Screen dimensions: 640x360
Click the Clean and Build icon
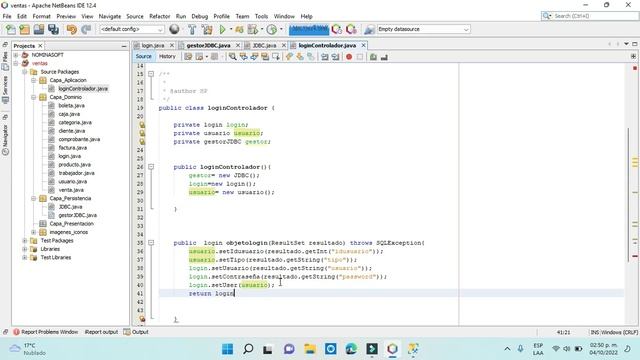click(207, 29)
